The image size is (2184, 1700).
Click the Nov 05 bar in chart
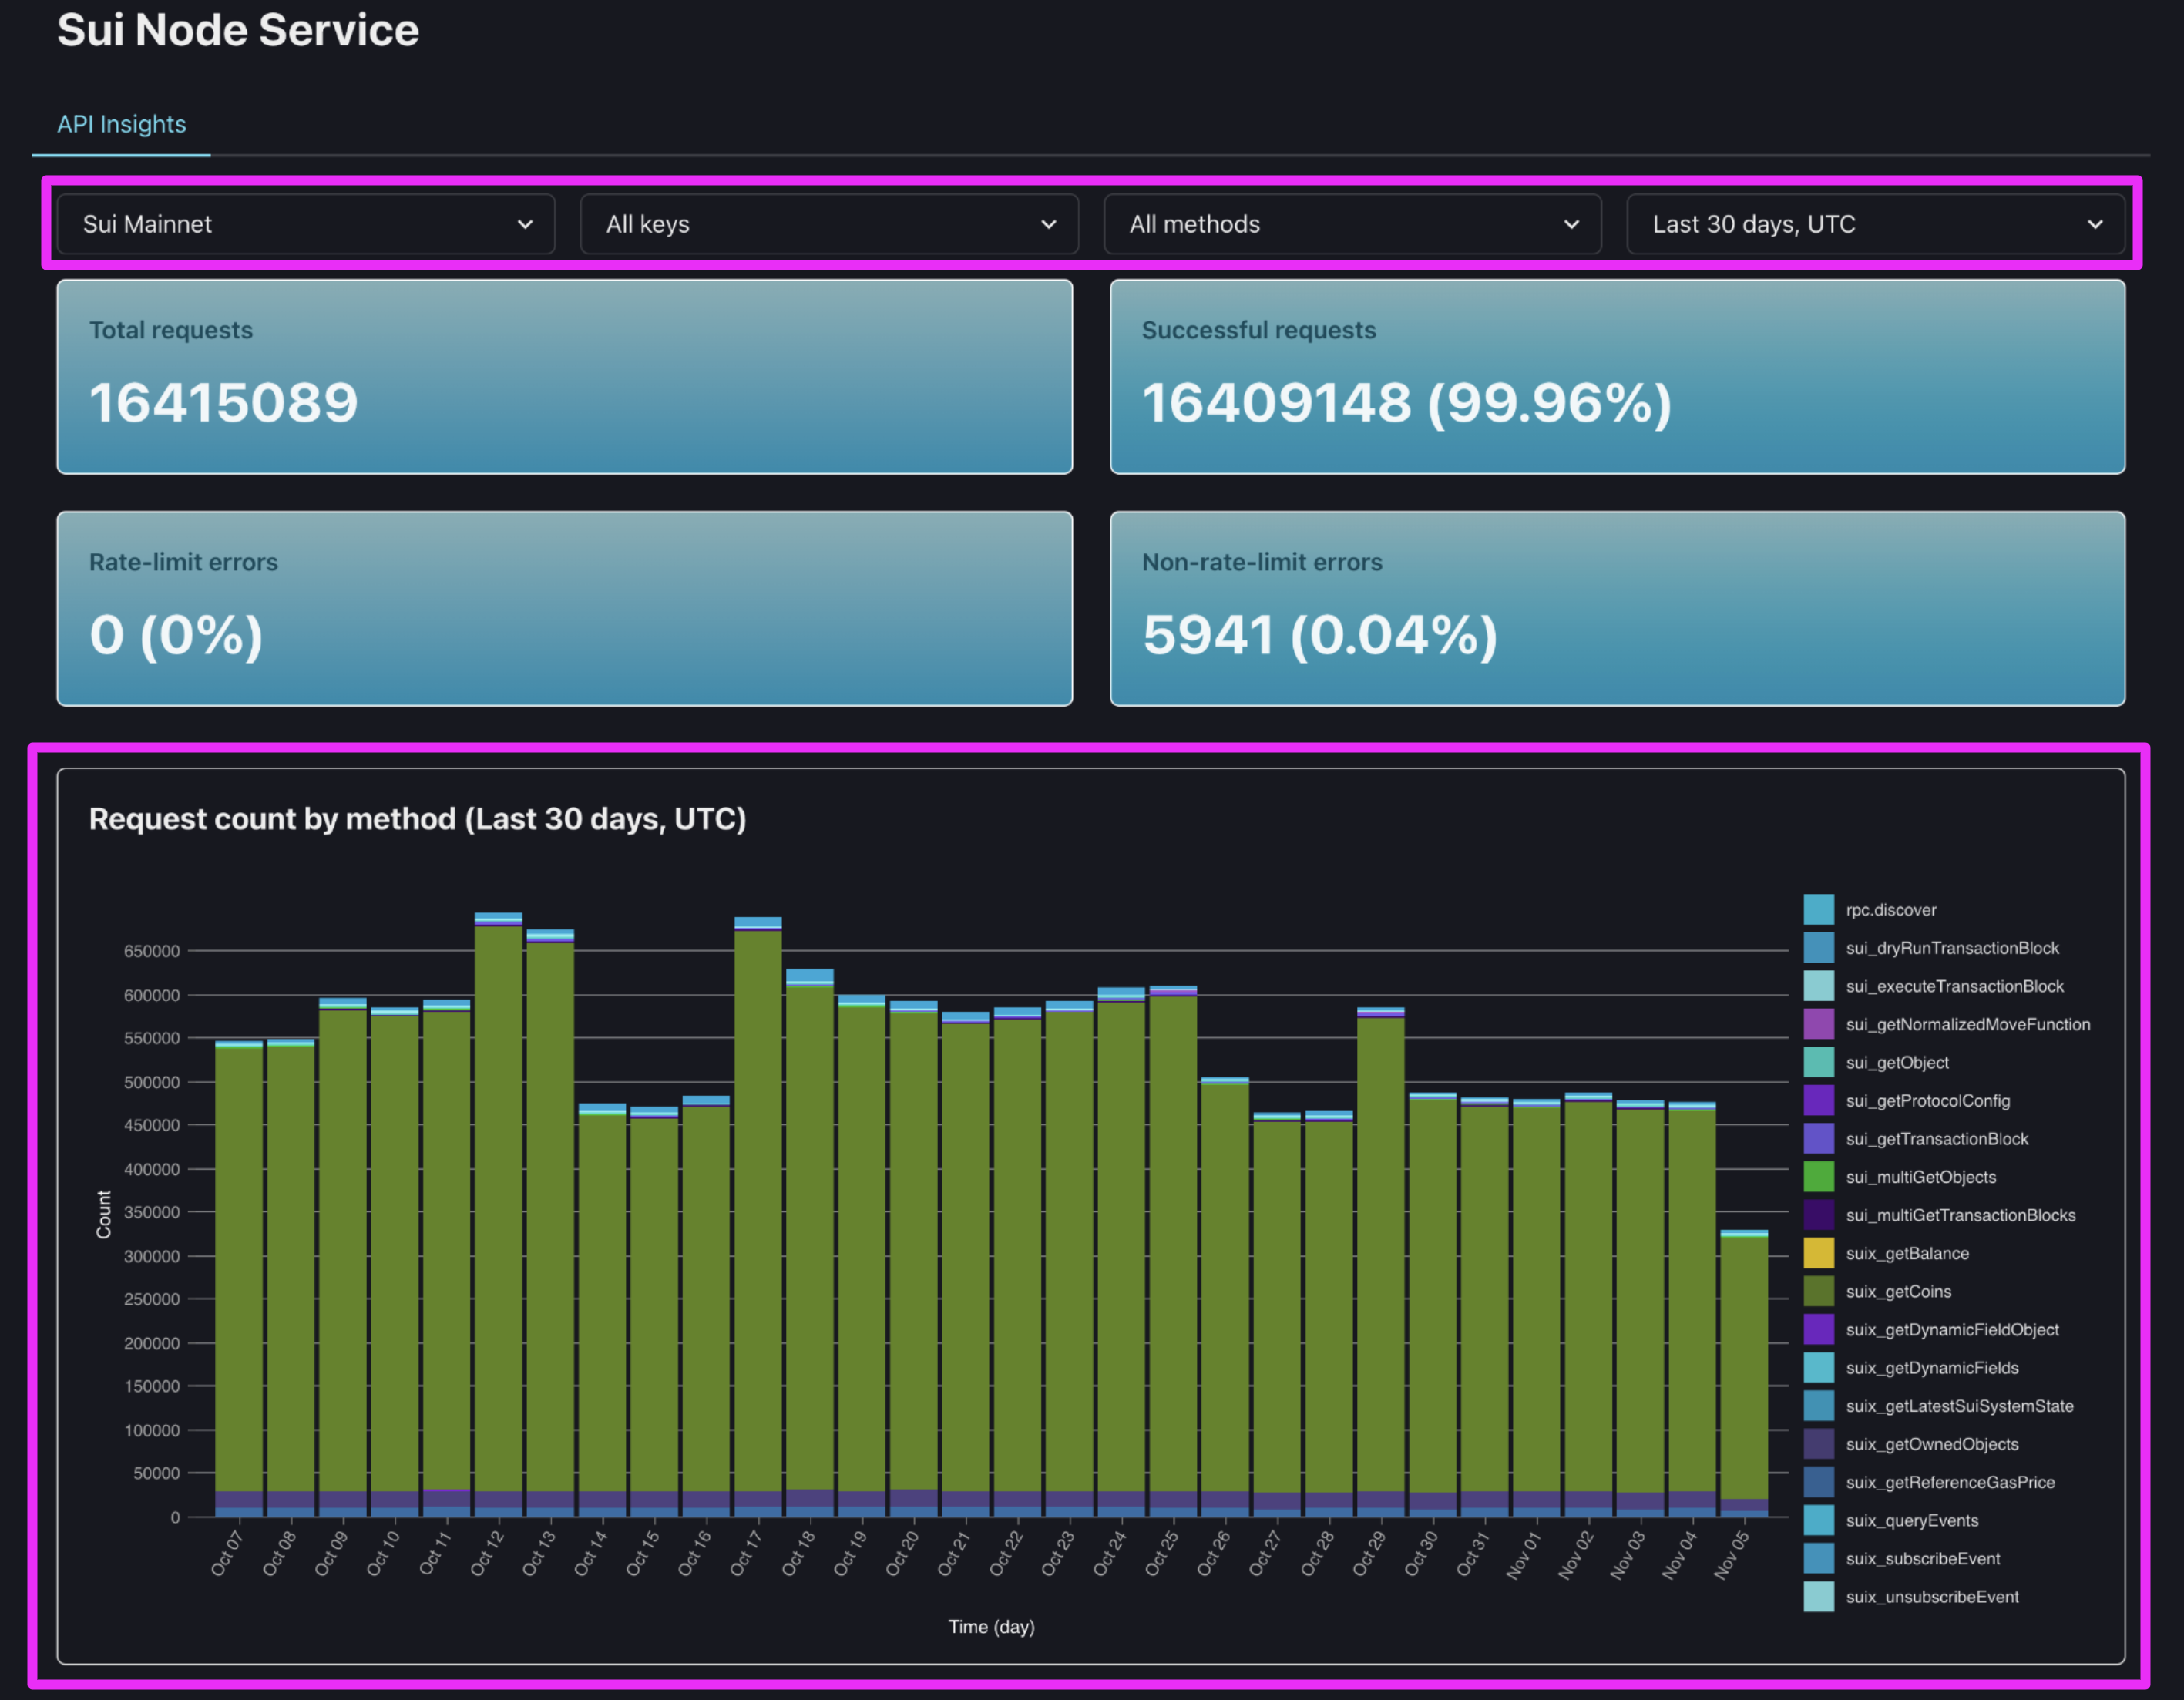coord(1744,1374)
